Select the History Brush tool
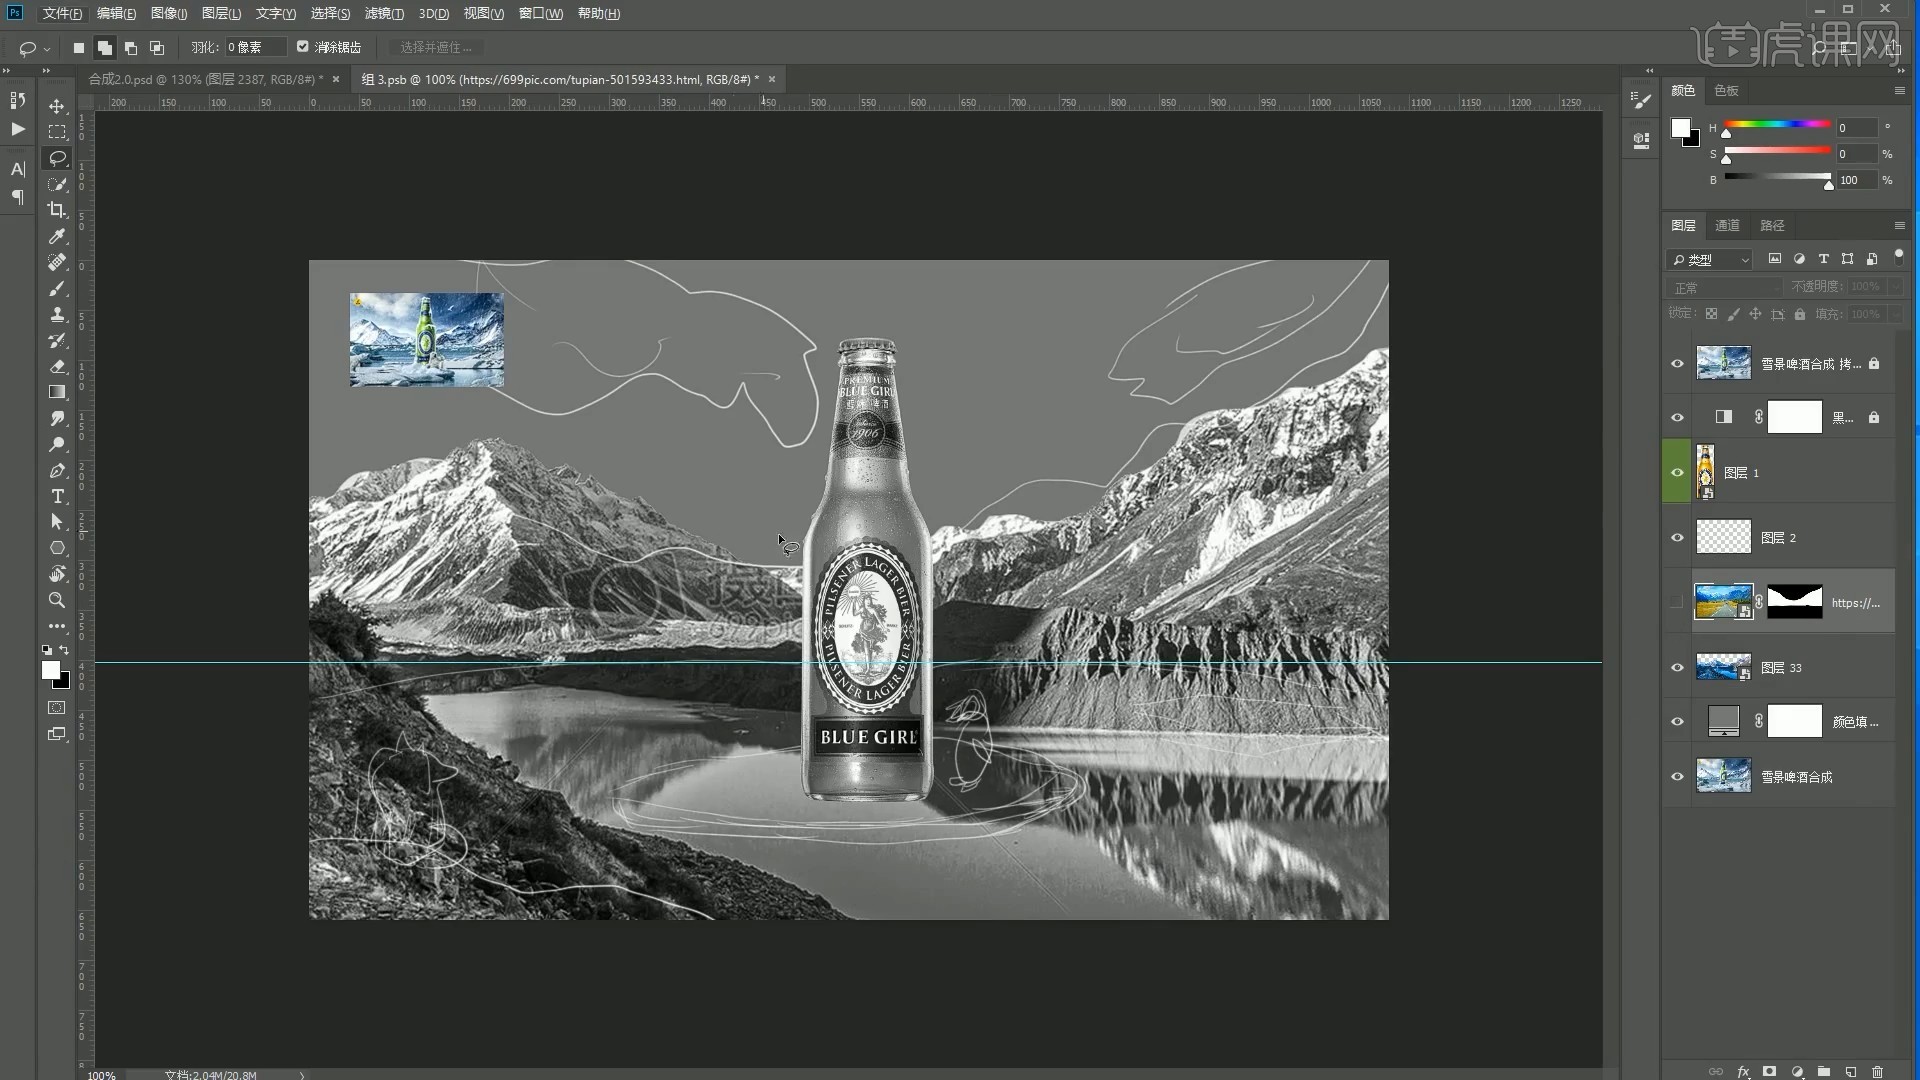 tap(57, 340)
